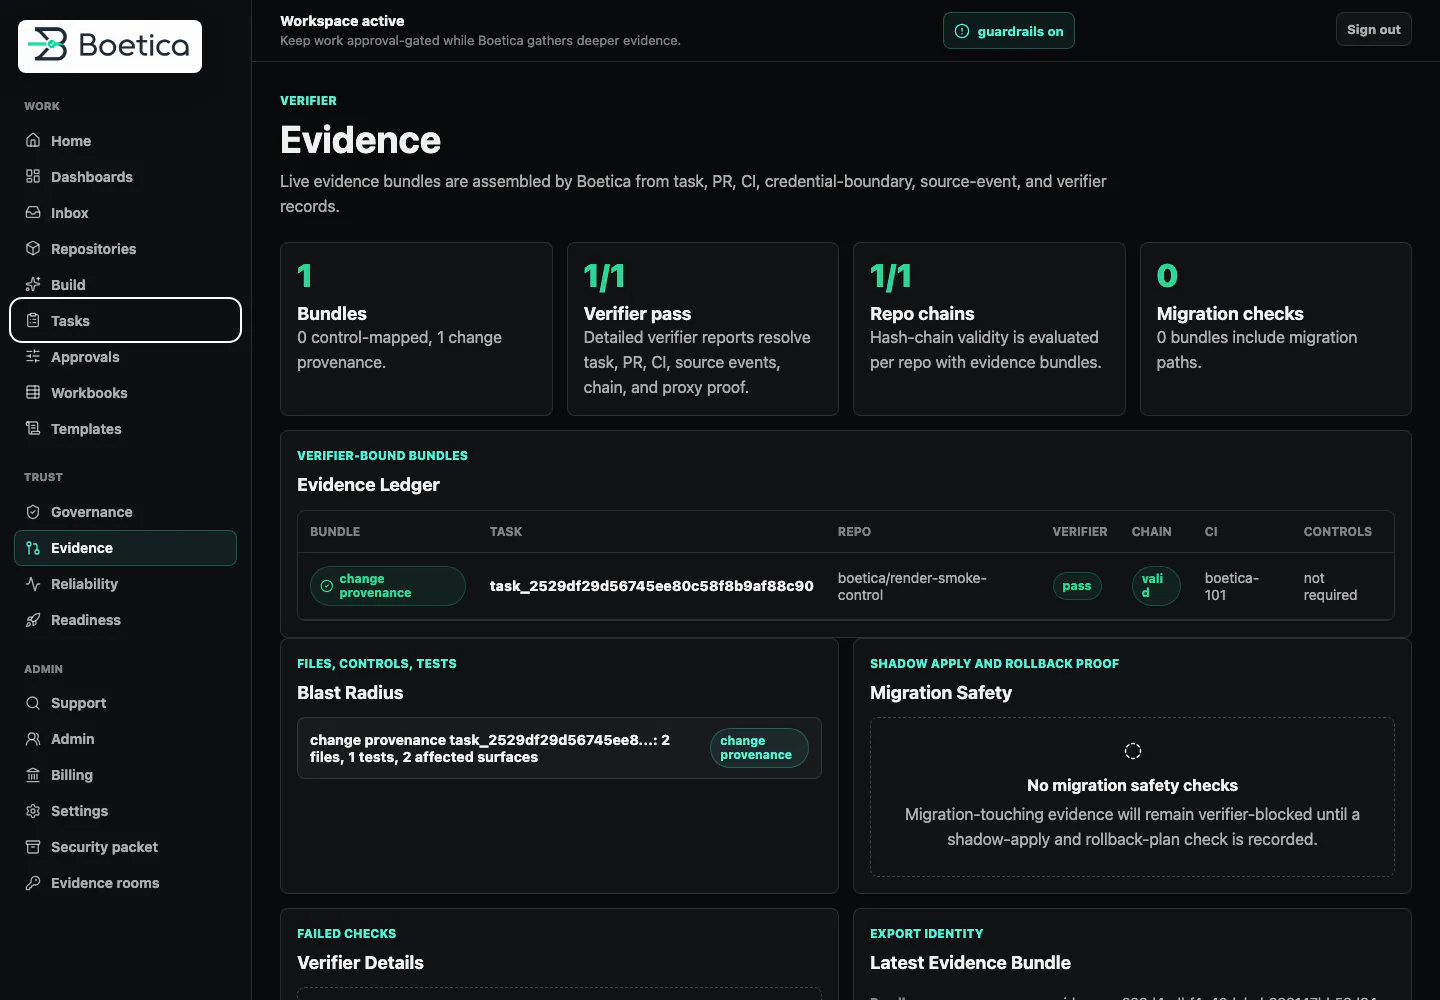Click the Repositories cube icon
The height and width of the screenshot is (1000, 1440).
[33, 249]
